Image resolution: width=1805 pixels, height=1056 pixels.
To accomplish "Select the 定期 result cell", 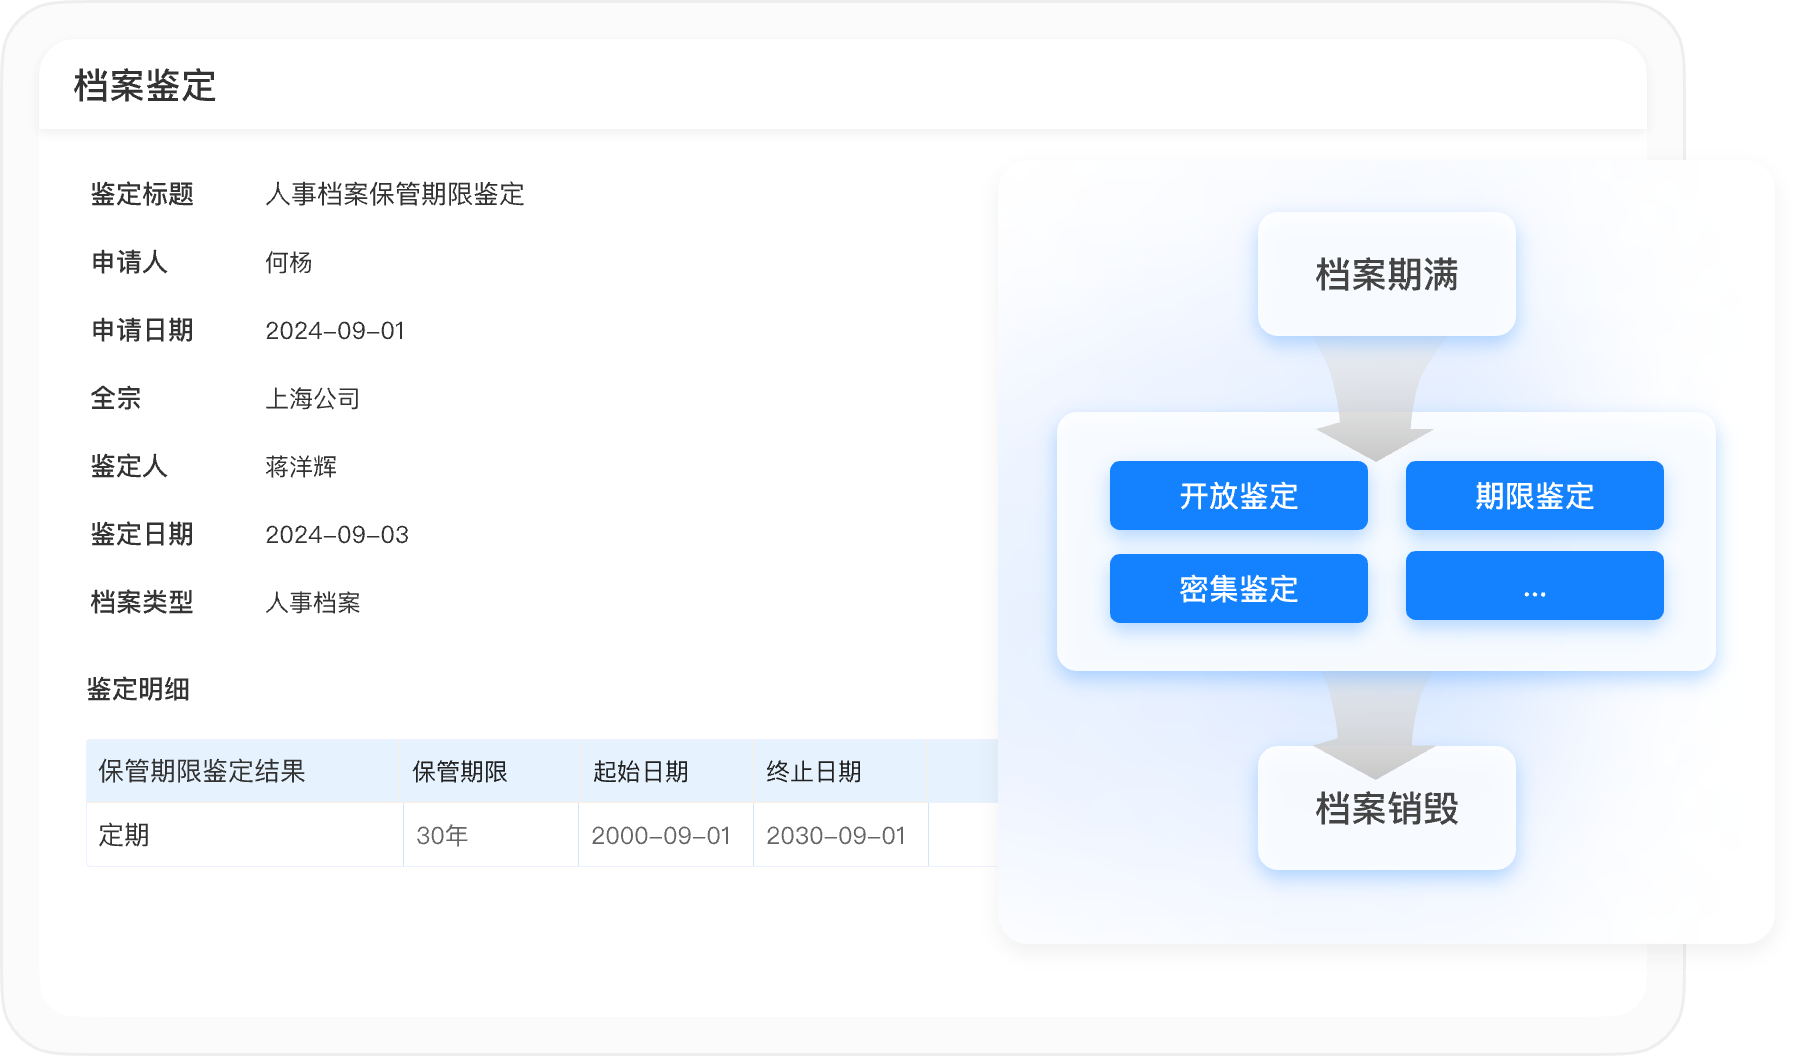I will click(124, 835).
